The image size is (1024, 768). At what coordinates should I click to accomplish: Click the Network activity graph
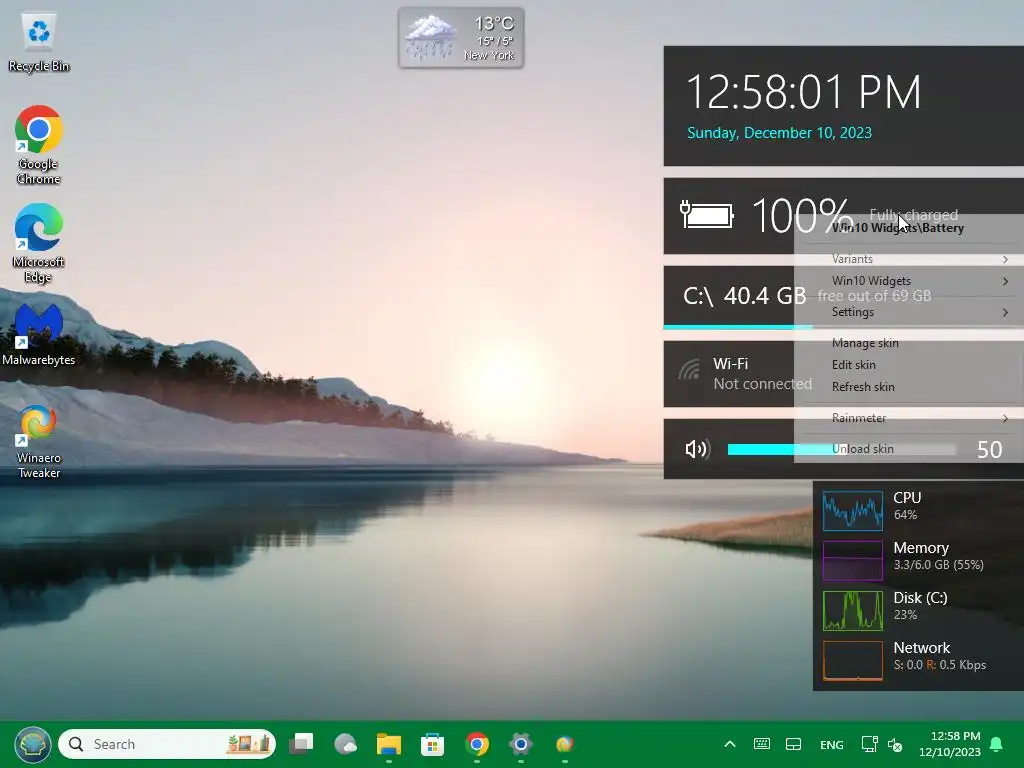853,661
